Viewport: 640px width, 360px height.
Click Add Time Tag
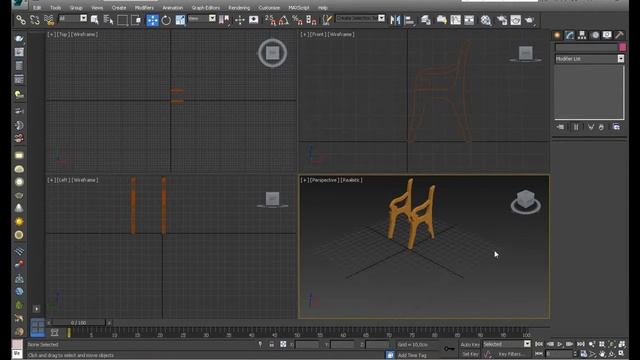tap(411, 355)
